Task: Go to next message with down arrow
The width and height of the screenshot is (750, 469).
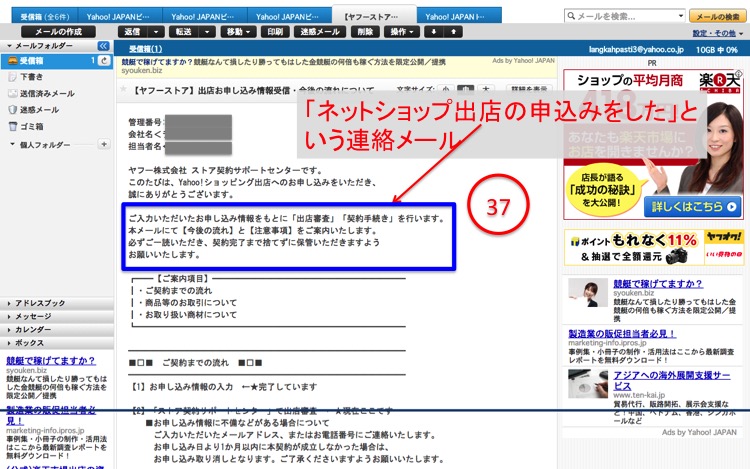Action: point(434,32)
